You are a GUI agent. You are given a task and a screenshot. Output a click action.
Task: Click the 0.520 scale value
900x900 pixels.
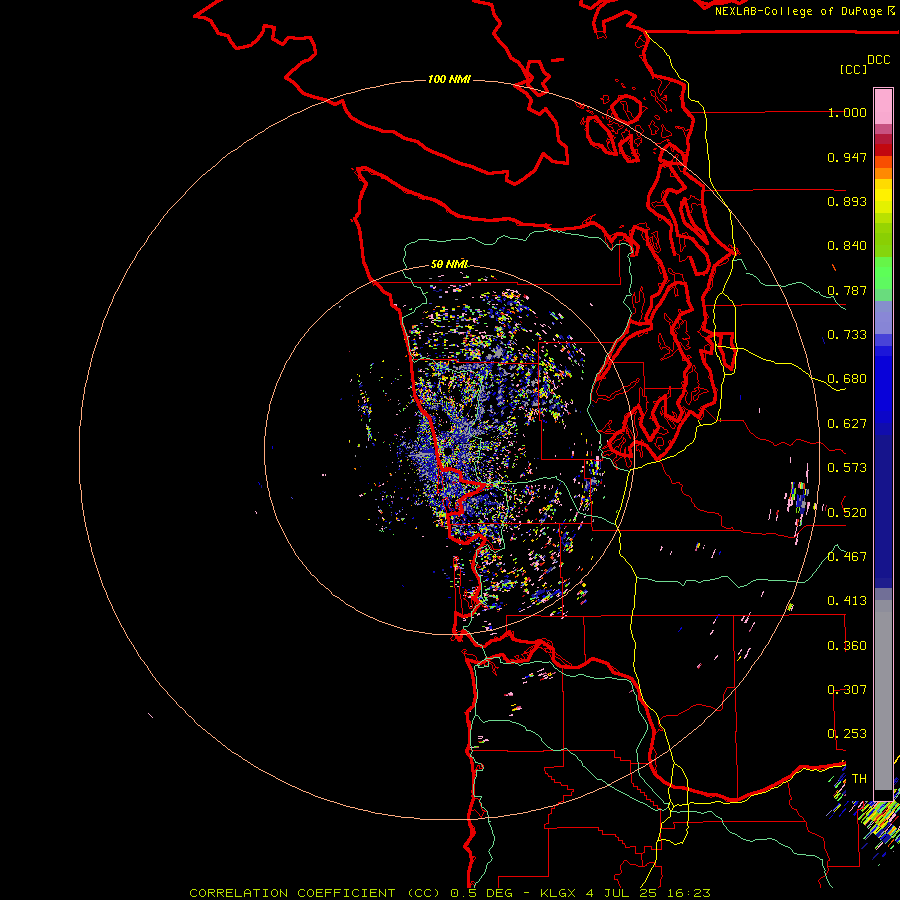click(847, 513)
